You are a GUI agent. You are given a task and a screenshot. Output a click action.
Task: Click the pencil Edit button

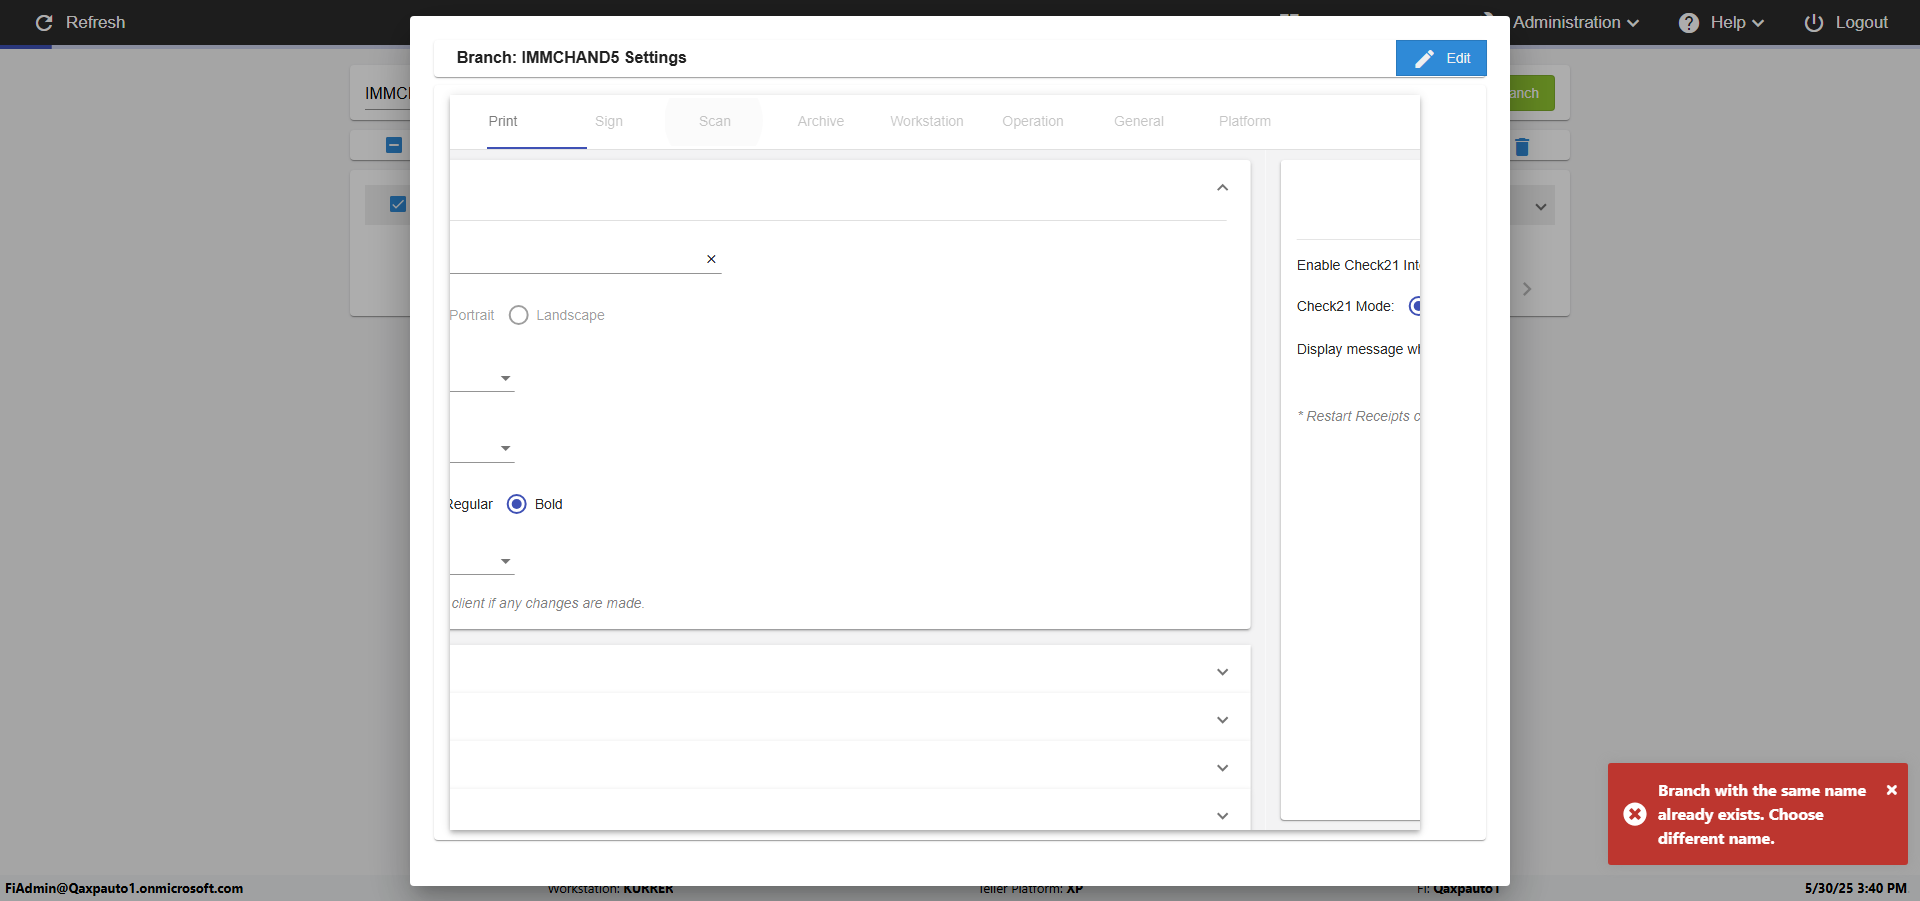pyautogui.click(x=1441, y=58)
